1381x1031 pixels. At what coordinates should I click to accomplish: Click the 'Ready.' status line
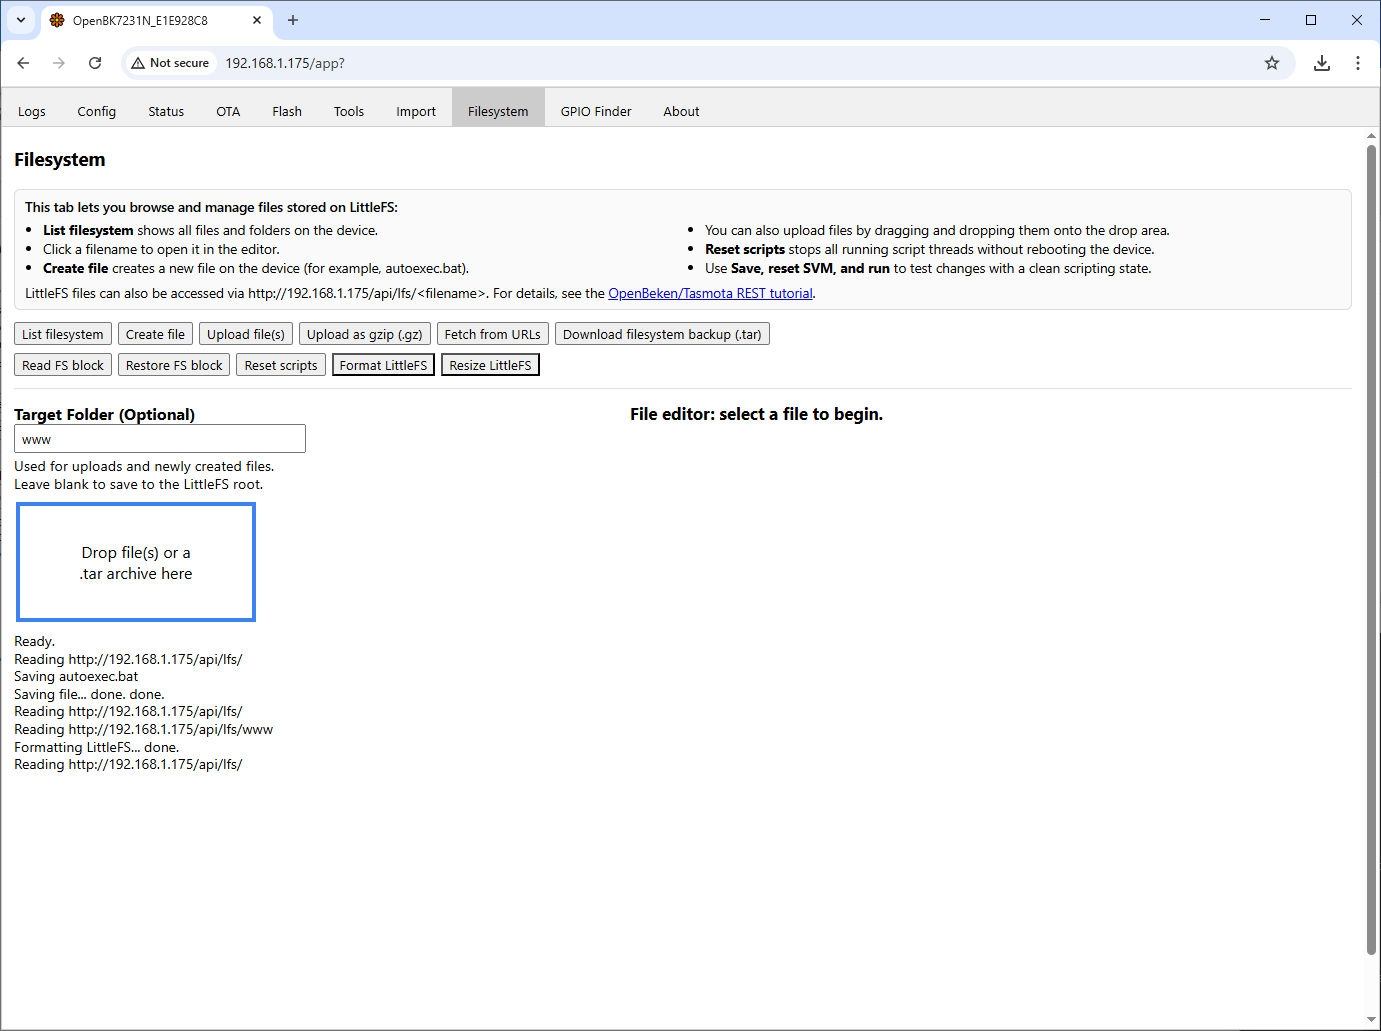point(35,642)
